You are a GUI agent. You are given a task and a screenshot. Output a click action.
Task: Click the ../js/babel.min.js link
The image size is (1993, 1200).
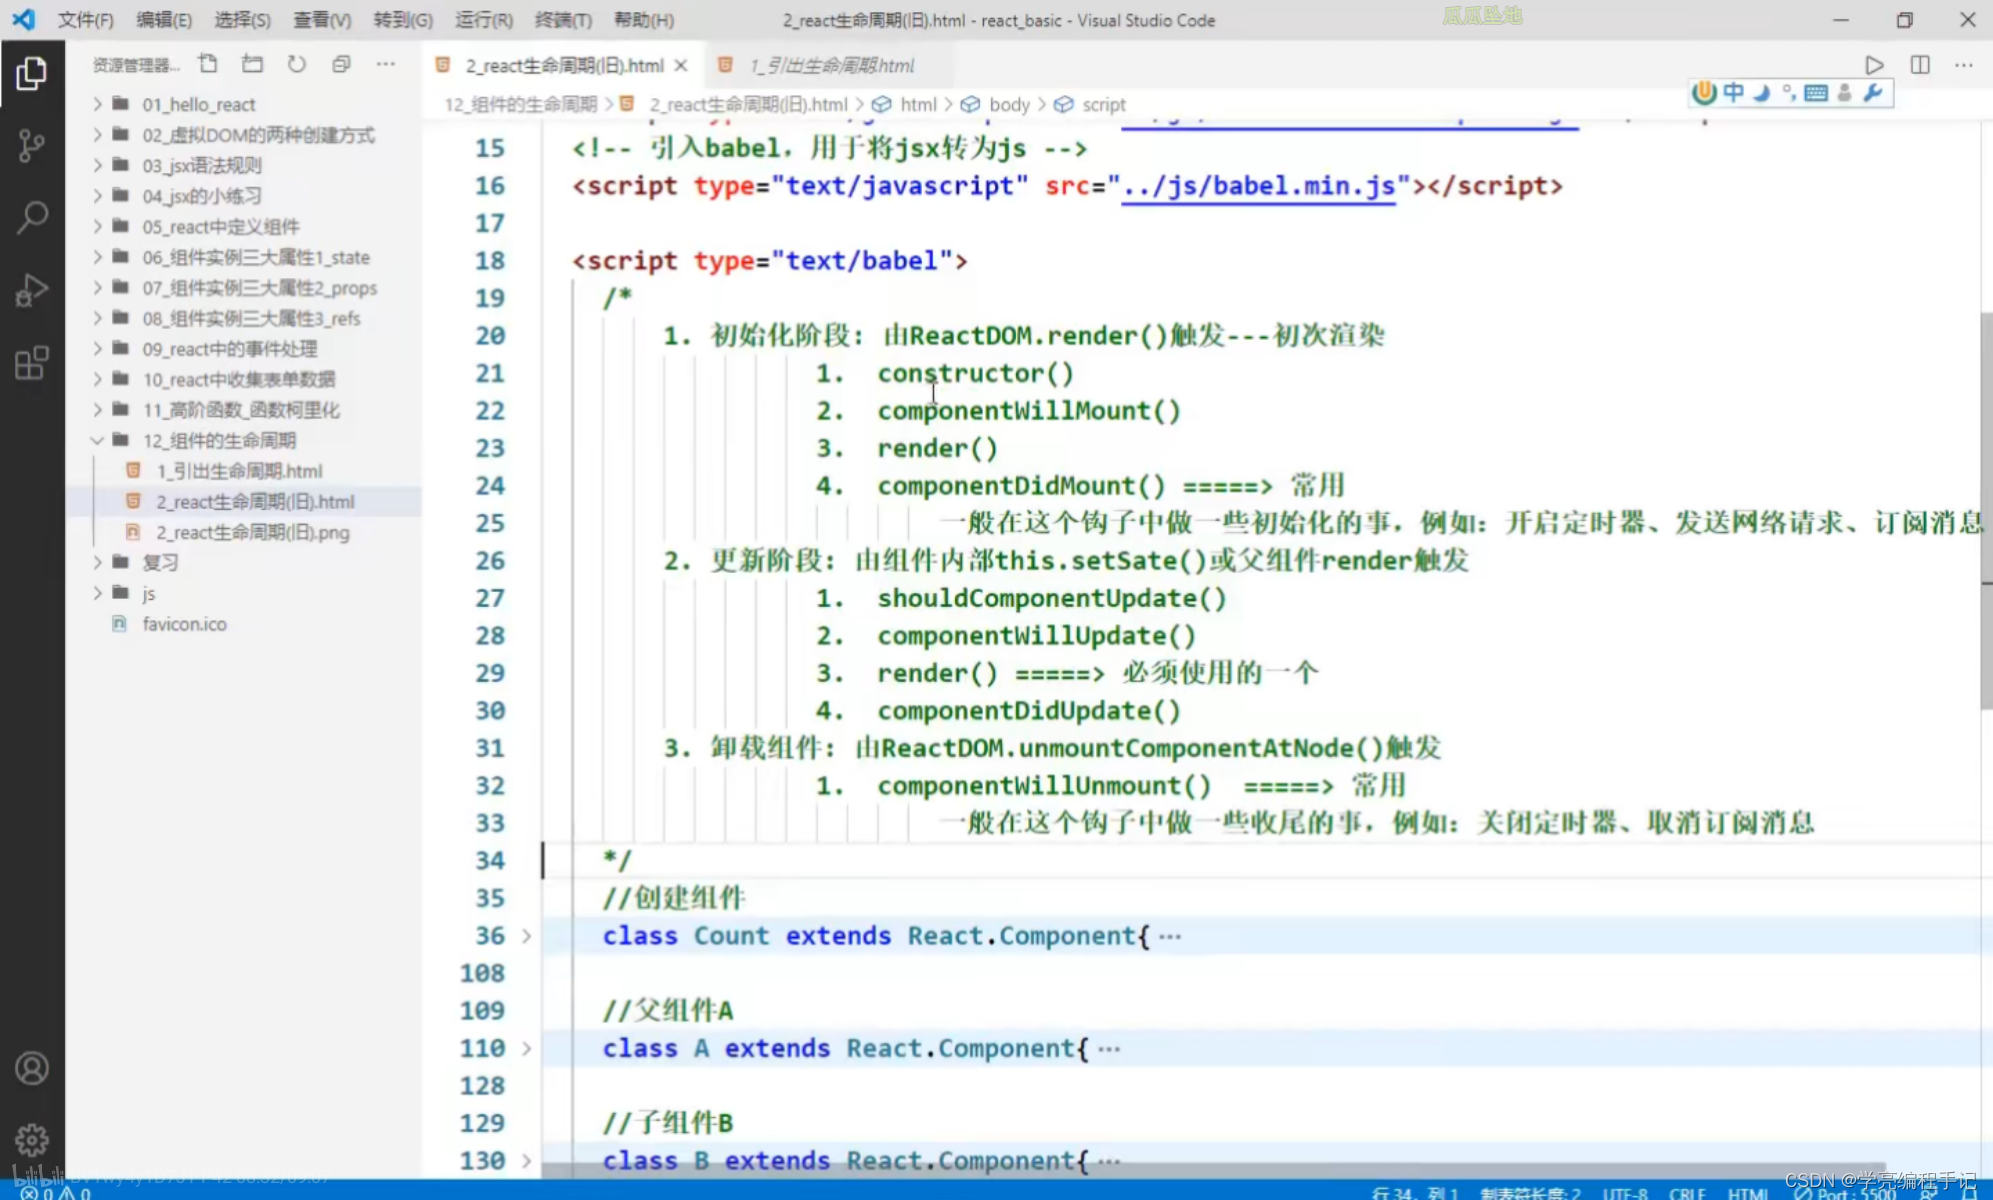click(x=1258, y=186)
